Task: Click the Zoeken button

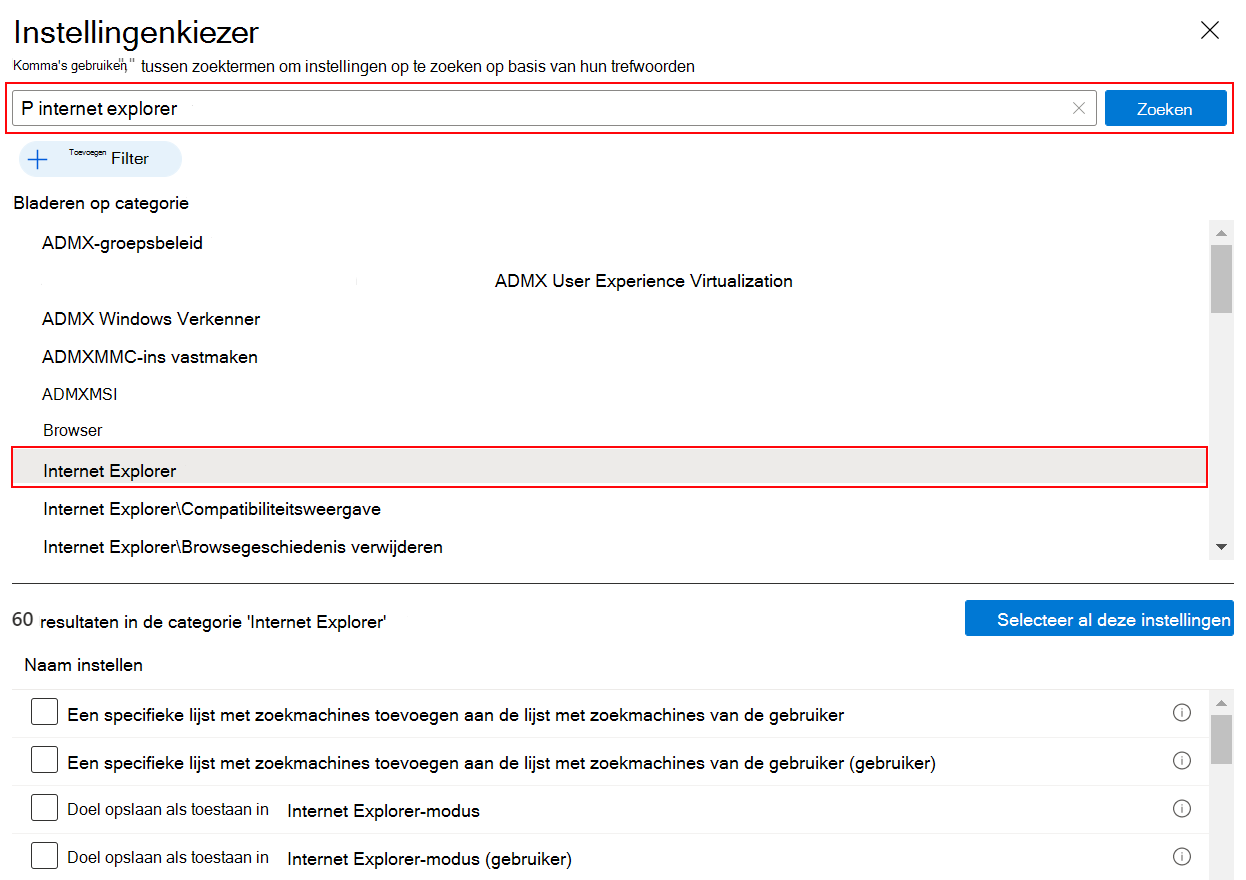Action: pos(1165,108)
